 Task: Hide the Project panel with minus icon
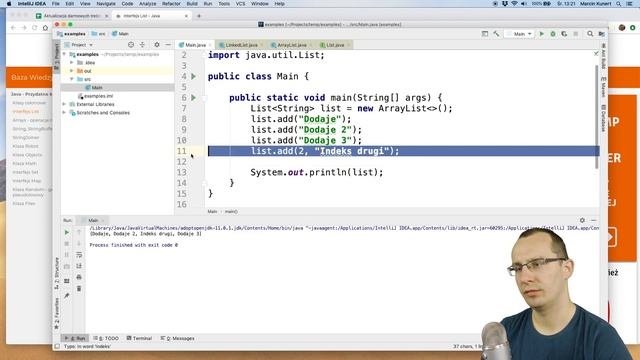pos(168,45)
